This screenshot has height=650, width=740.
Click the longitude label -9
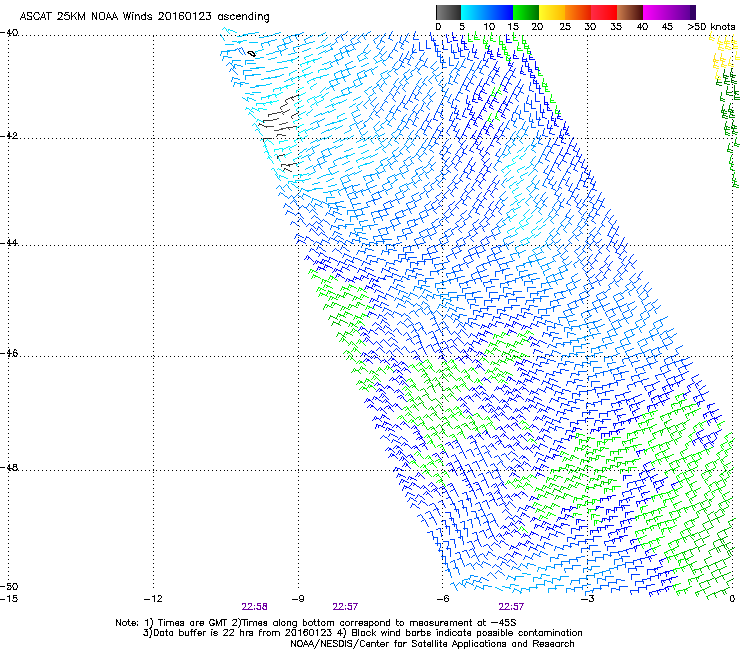[298, 599]
